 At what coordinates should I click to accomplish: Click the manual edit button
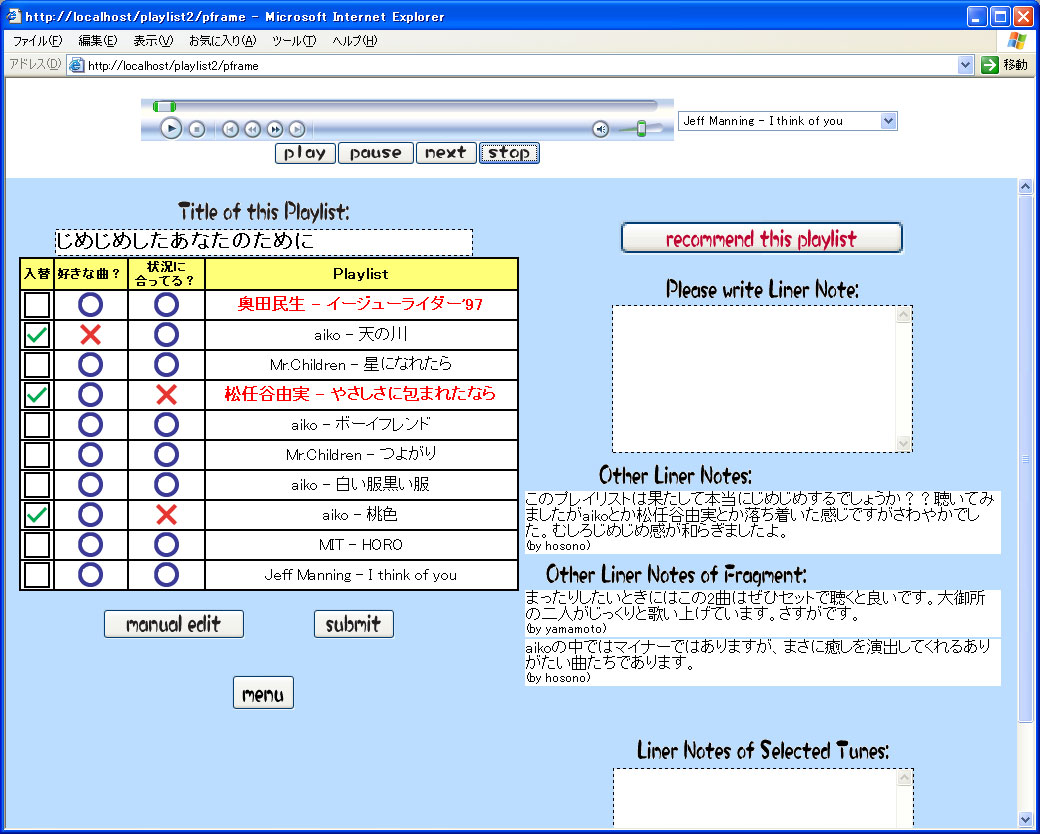pyautogui.click(x=174, y=624)
